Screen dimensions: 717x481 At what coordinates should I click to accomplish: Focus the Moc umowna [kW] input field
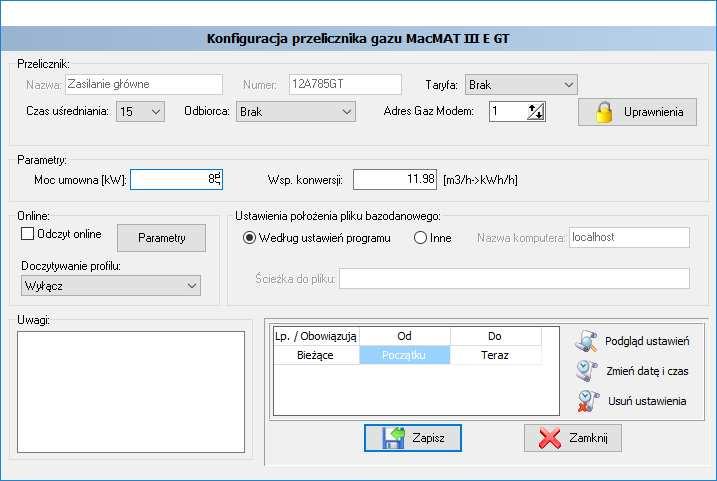pos(177,179)
